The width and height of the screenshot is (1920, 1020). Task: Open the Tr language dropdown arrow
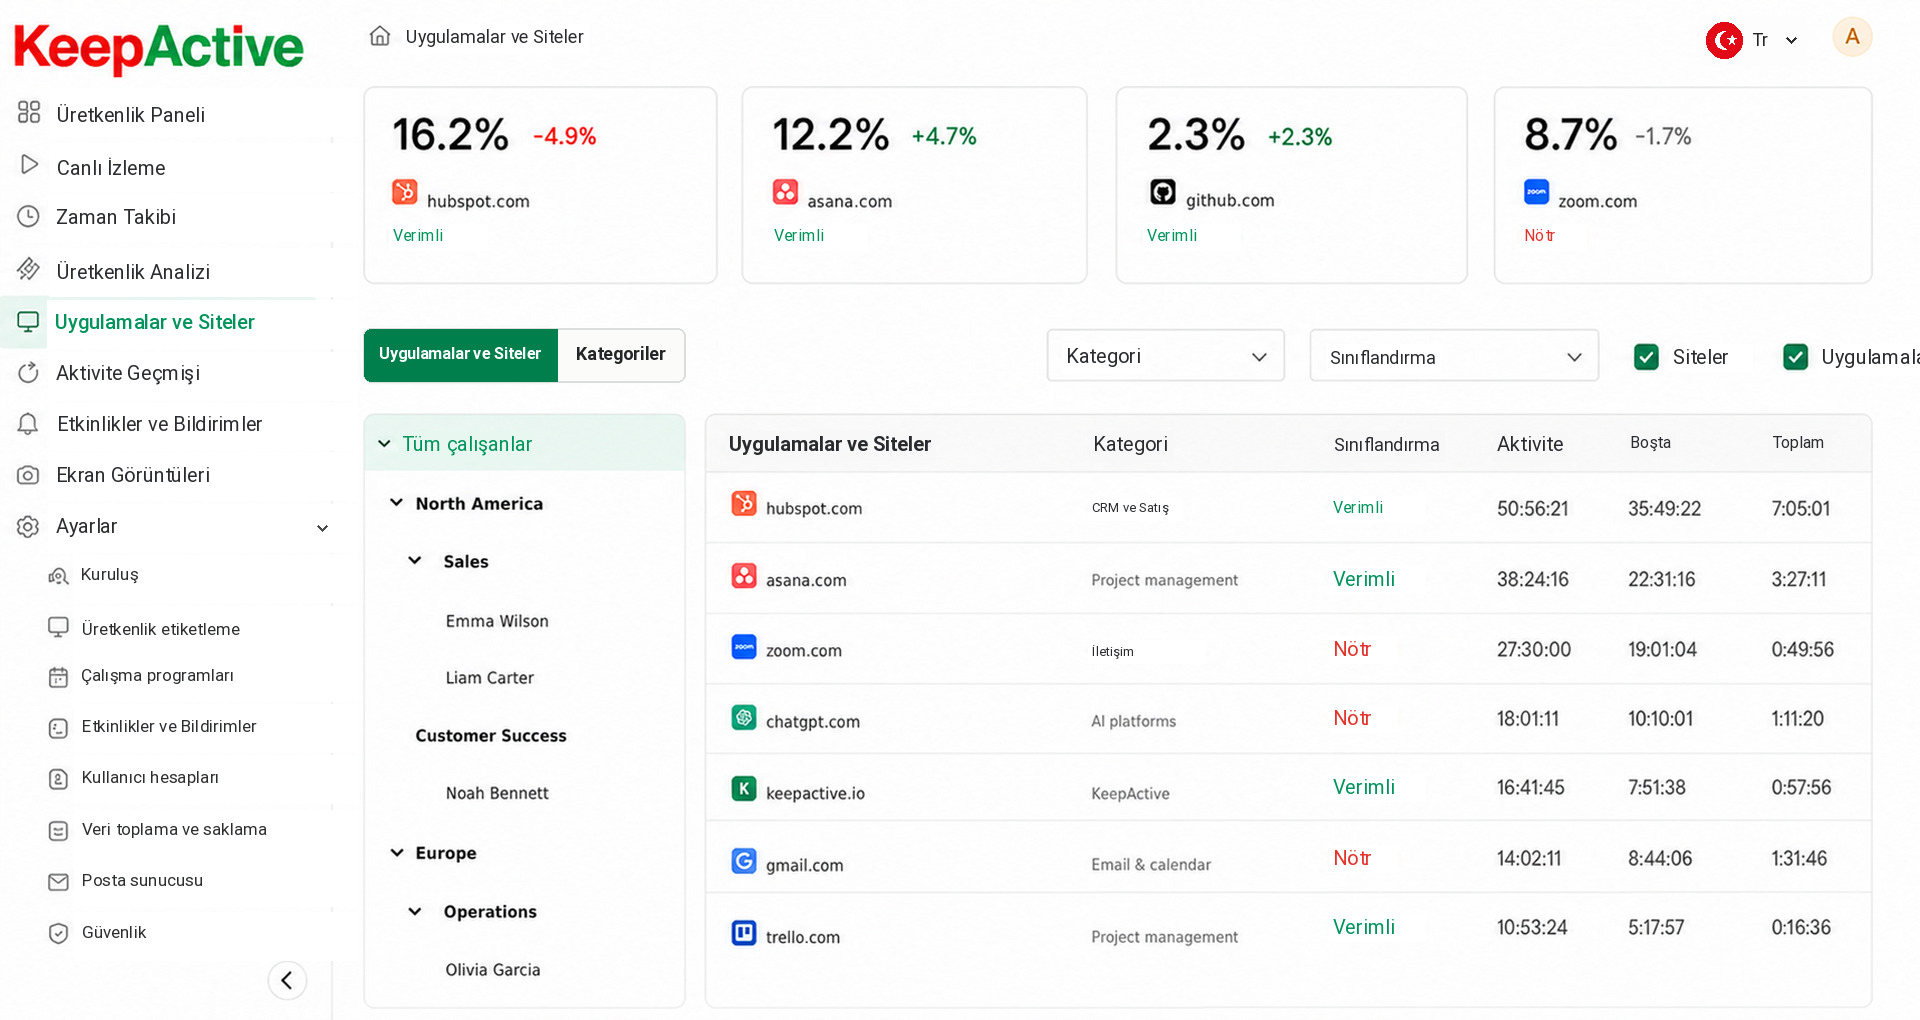pyautogui.click(x=1791, y=41)
